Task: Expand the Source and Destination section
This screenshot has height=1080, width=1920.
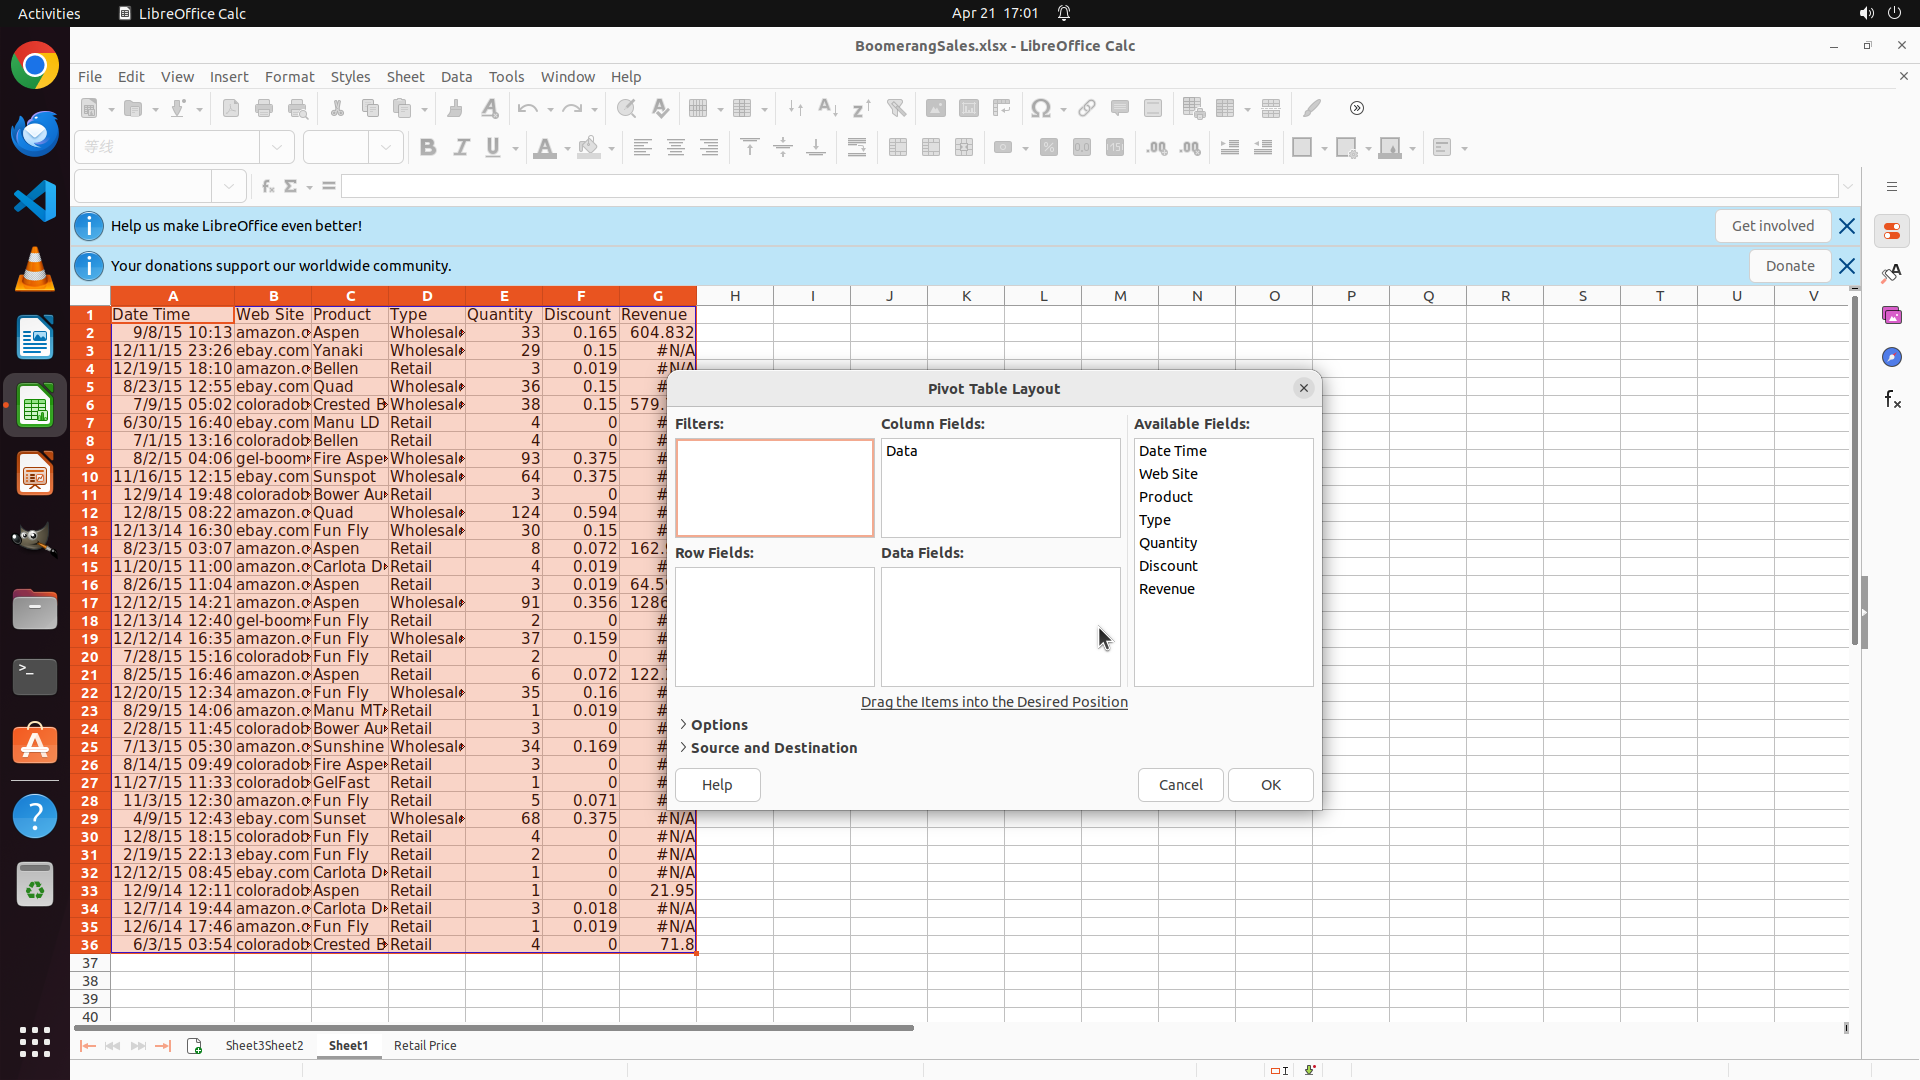Action: (772, 748)
